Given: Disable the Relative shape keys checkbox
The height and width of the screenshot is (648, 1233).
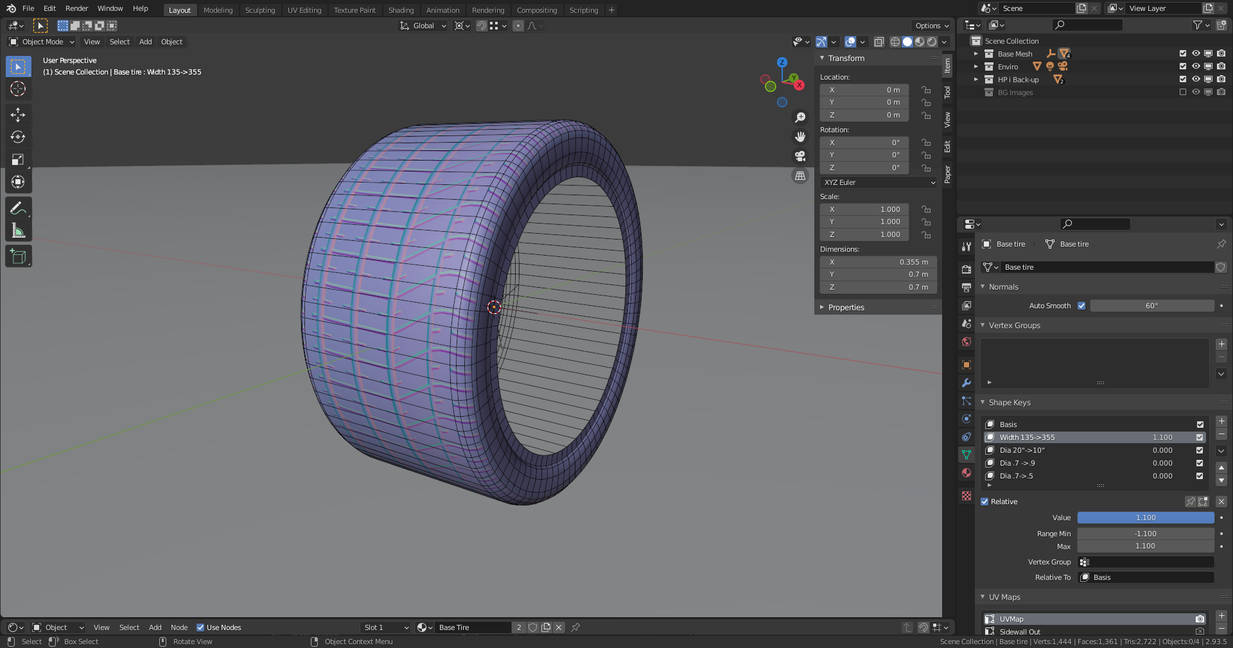Looking at the screenshot, I should click(x=985, y=502).
